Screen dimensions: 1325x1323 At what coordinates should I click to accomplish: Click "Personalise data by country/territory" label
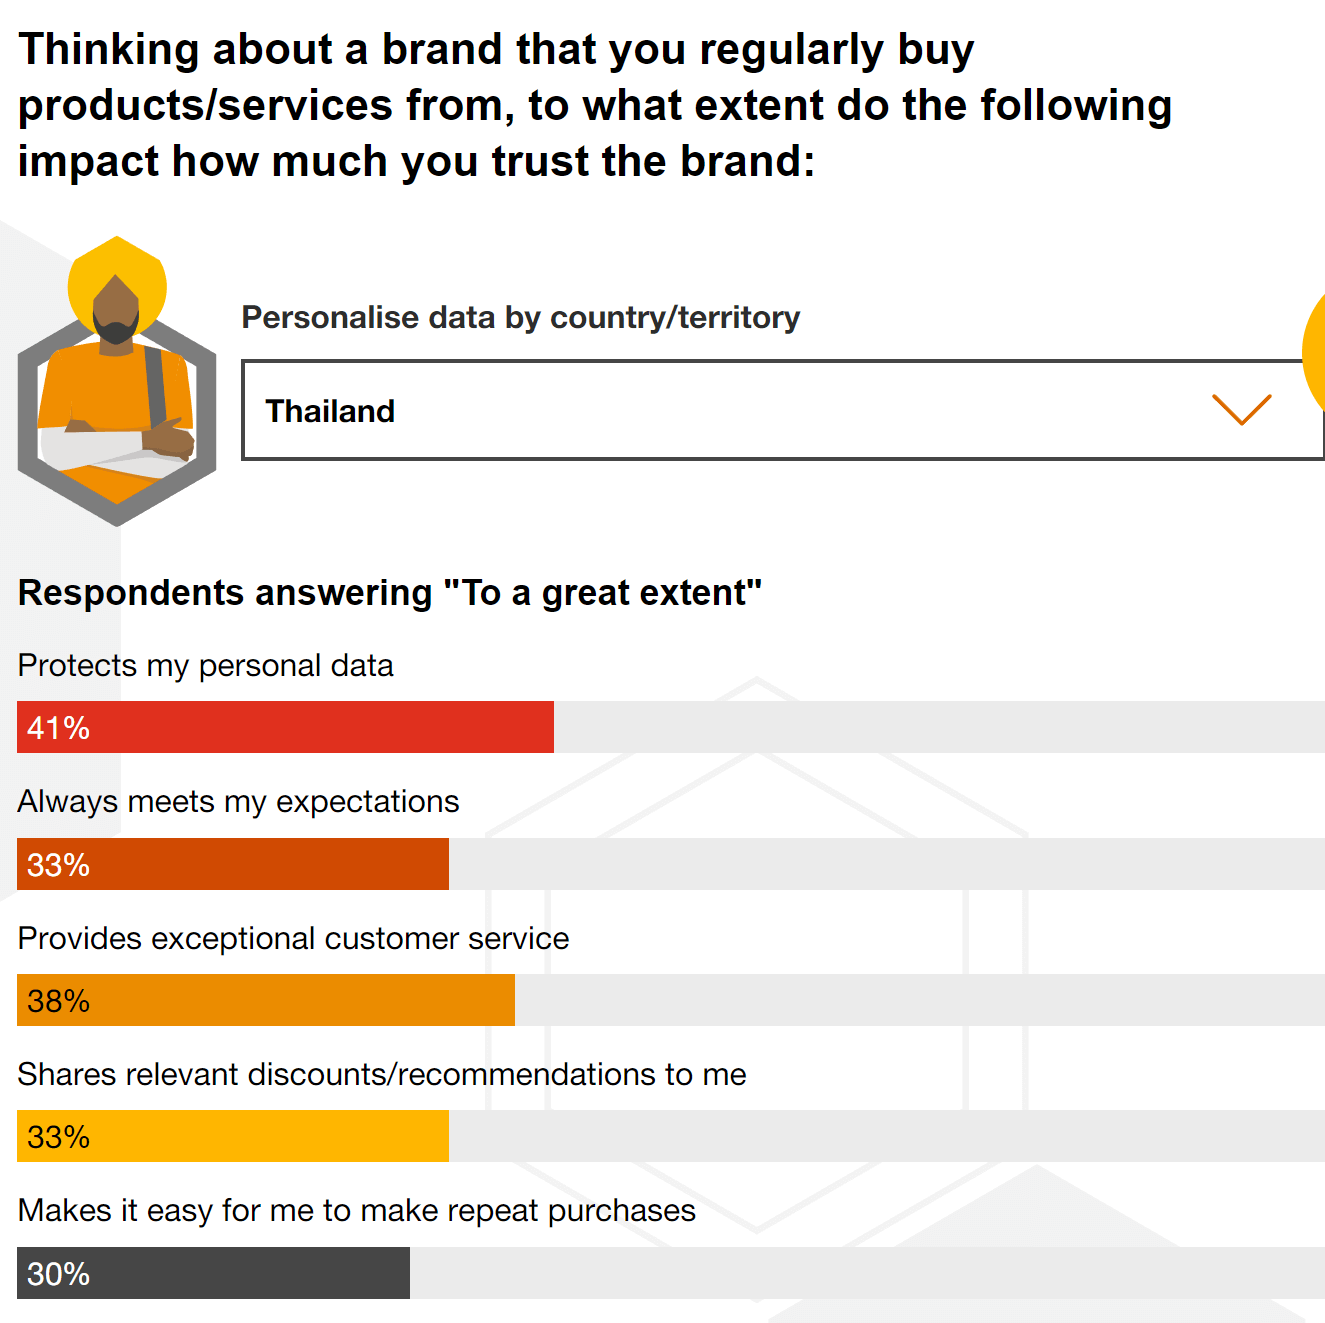(x=521, y=318)
